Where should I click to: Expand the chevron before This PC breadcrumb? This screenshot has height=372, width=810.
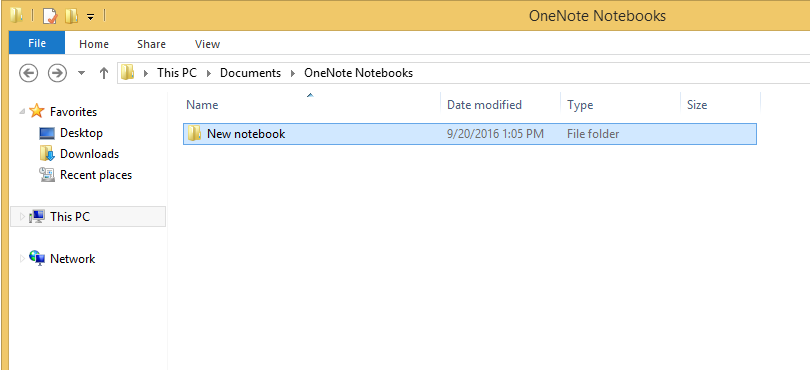(x=146, y=73)
